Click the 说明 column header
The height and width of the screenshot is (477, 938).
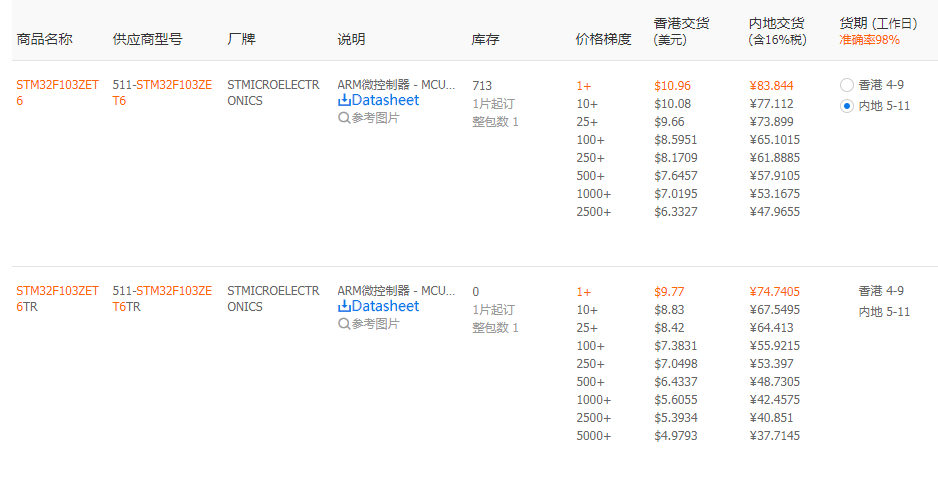click(351, 40)
